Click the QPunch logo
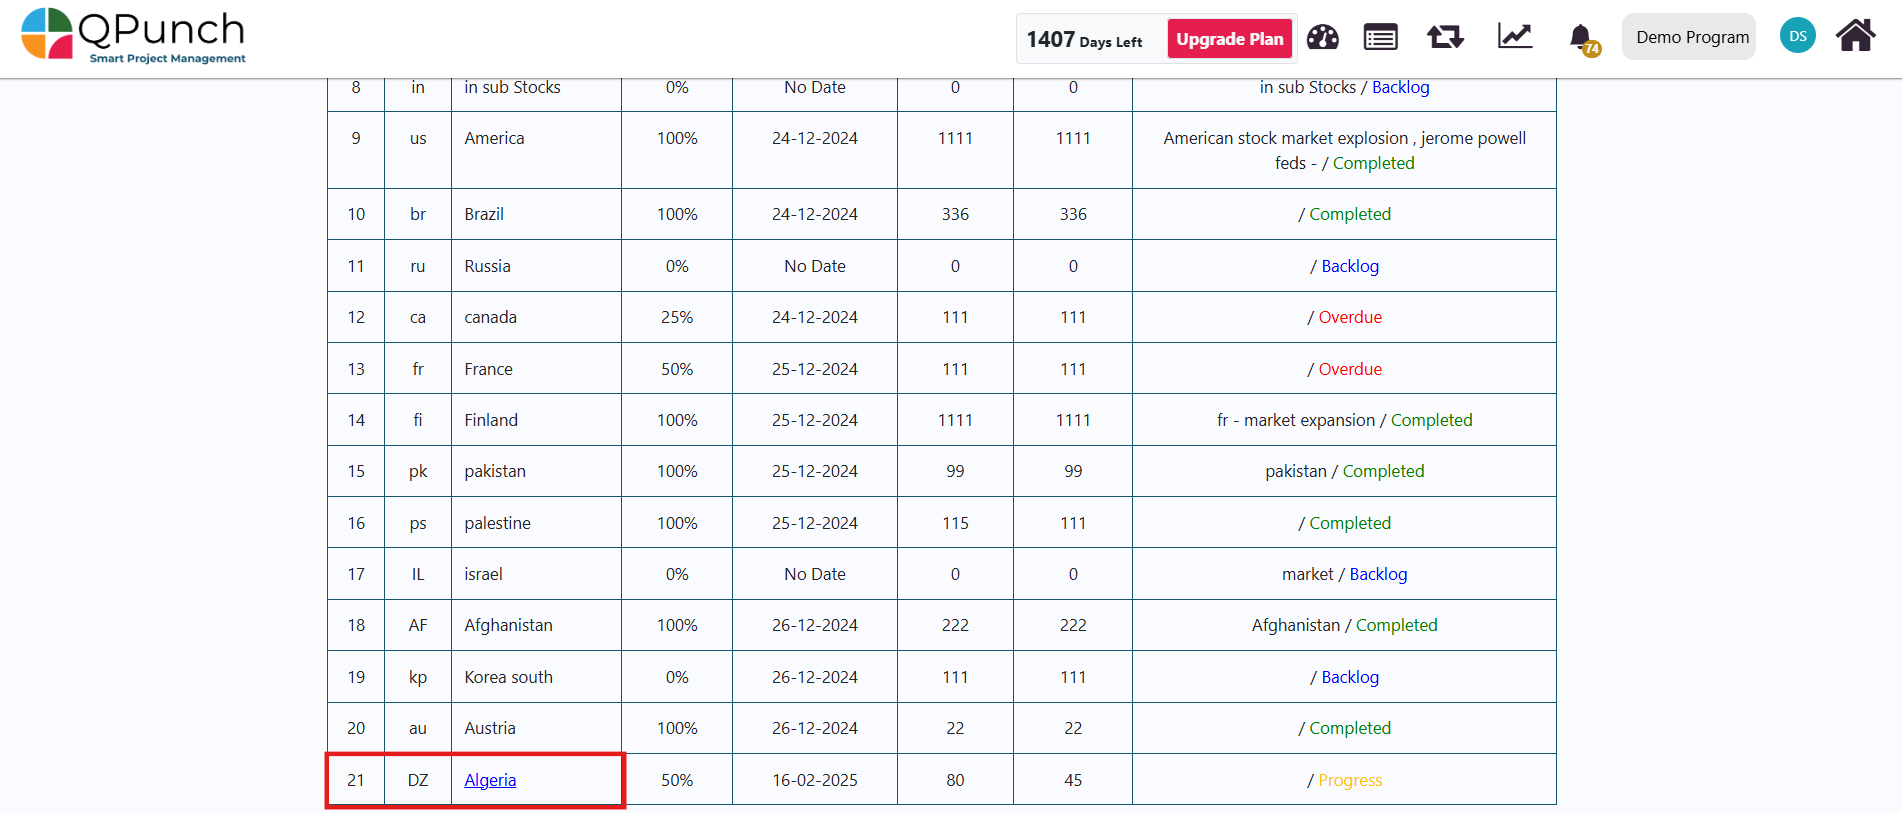 [133, 36]
